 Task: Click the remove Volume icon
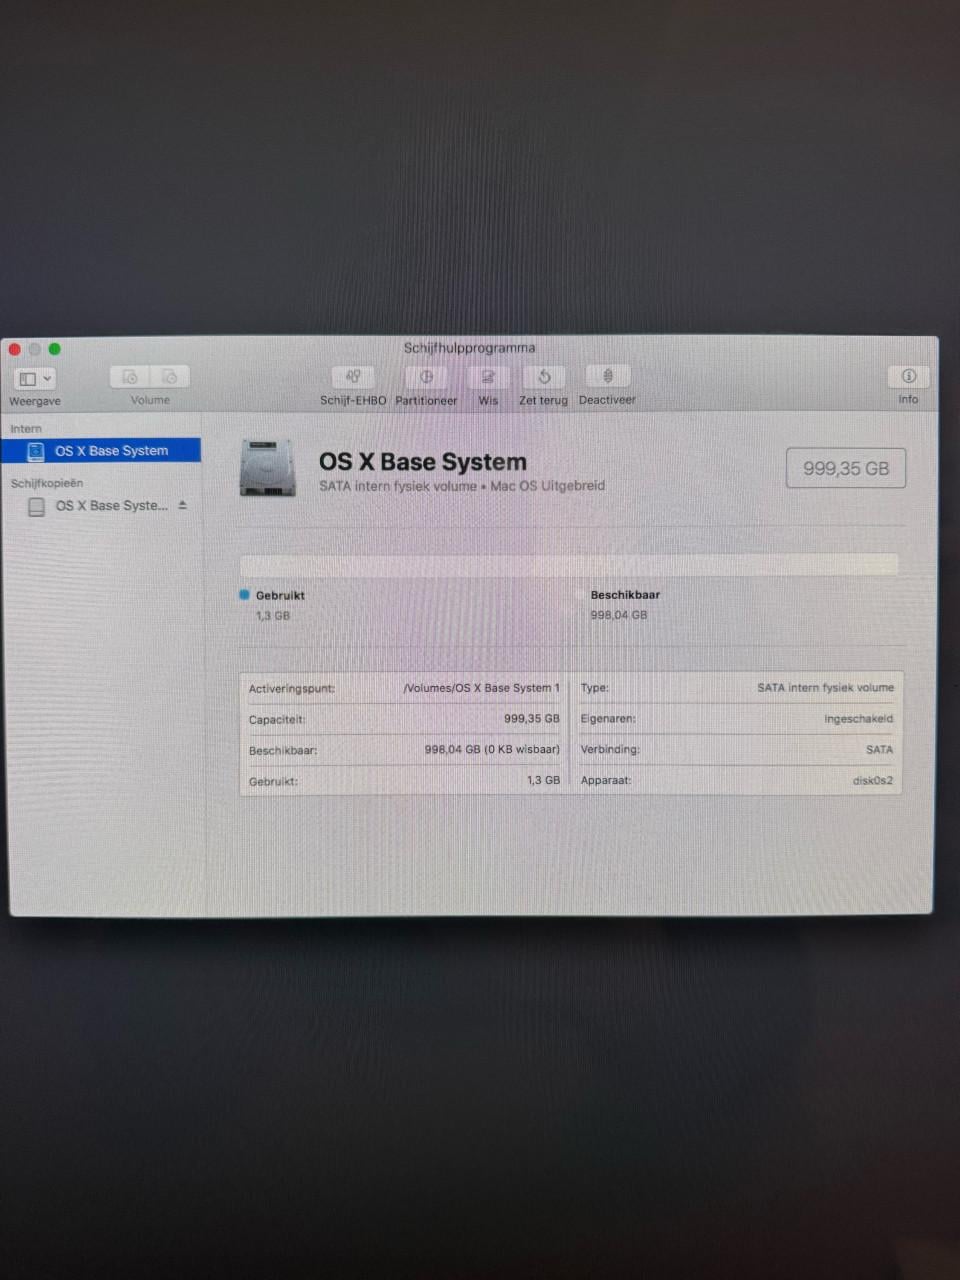170,376
